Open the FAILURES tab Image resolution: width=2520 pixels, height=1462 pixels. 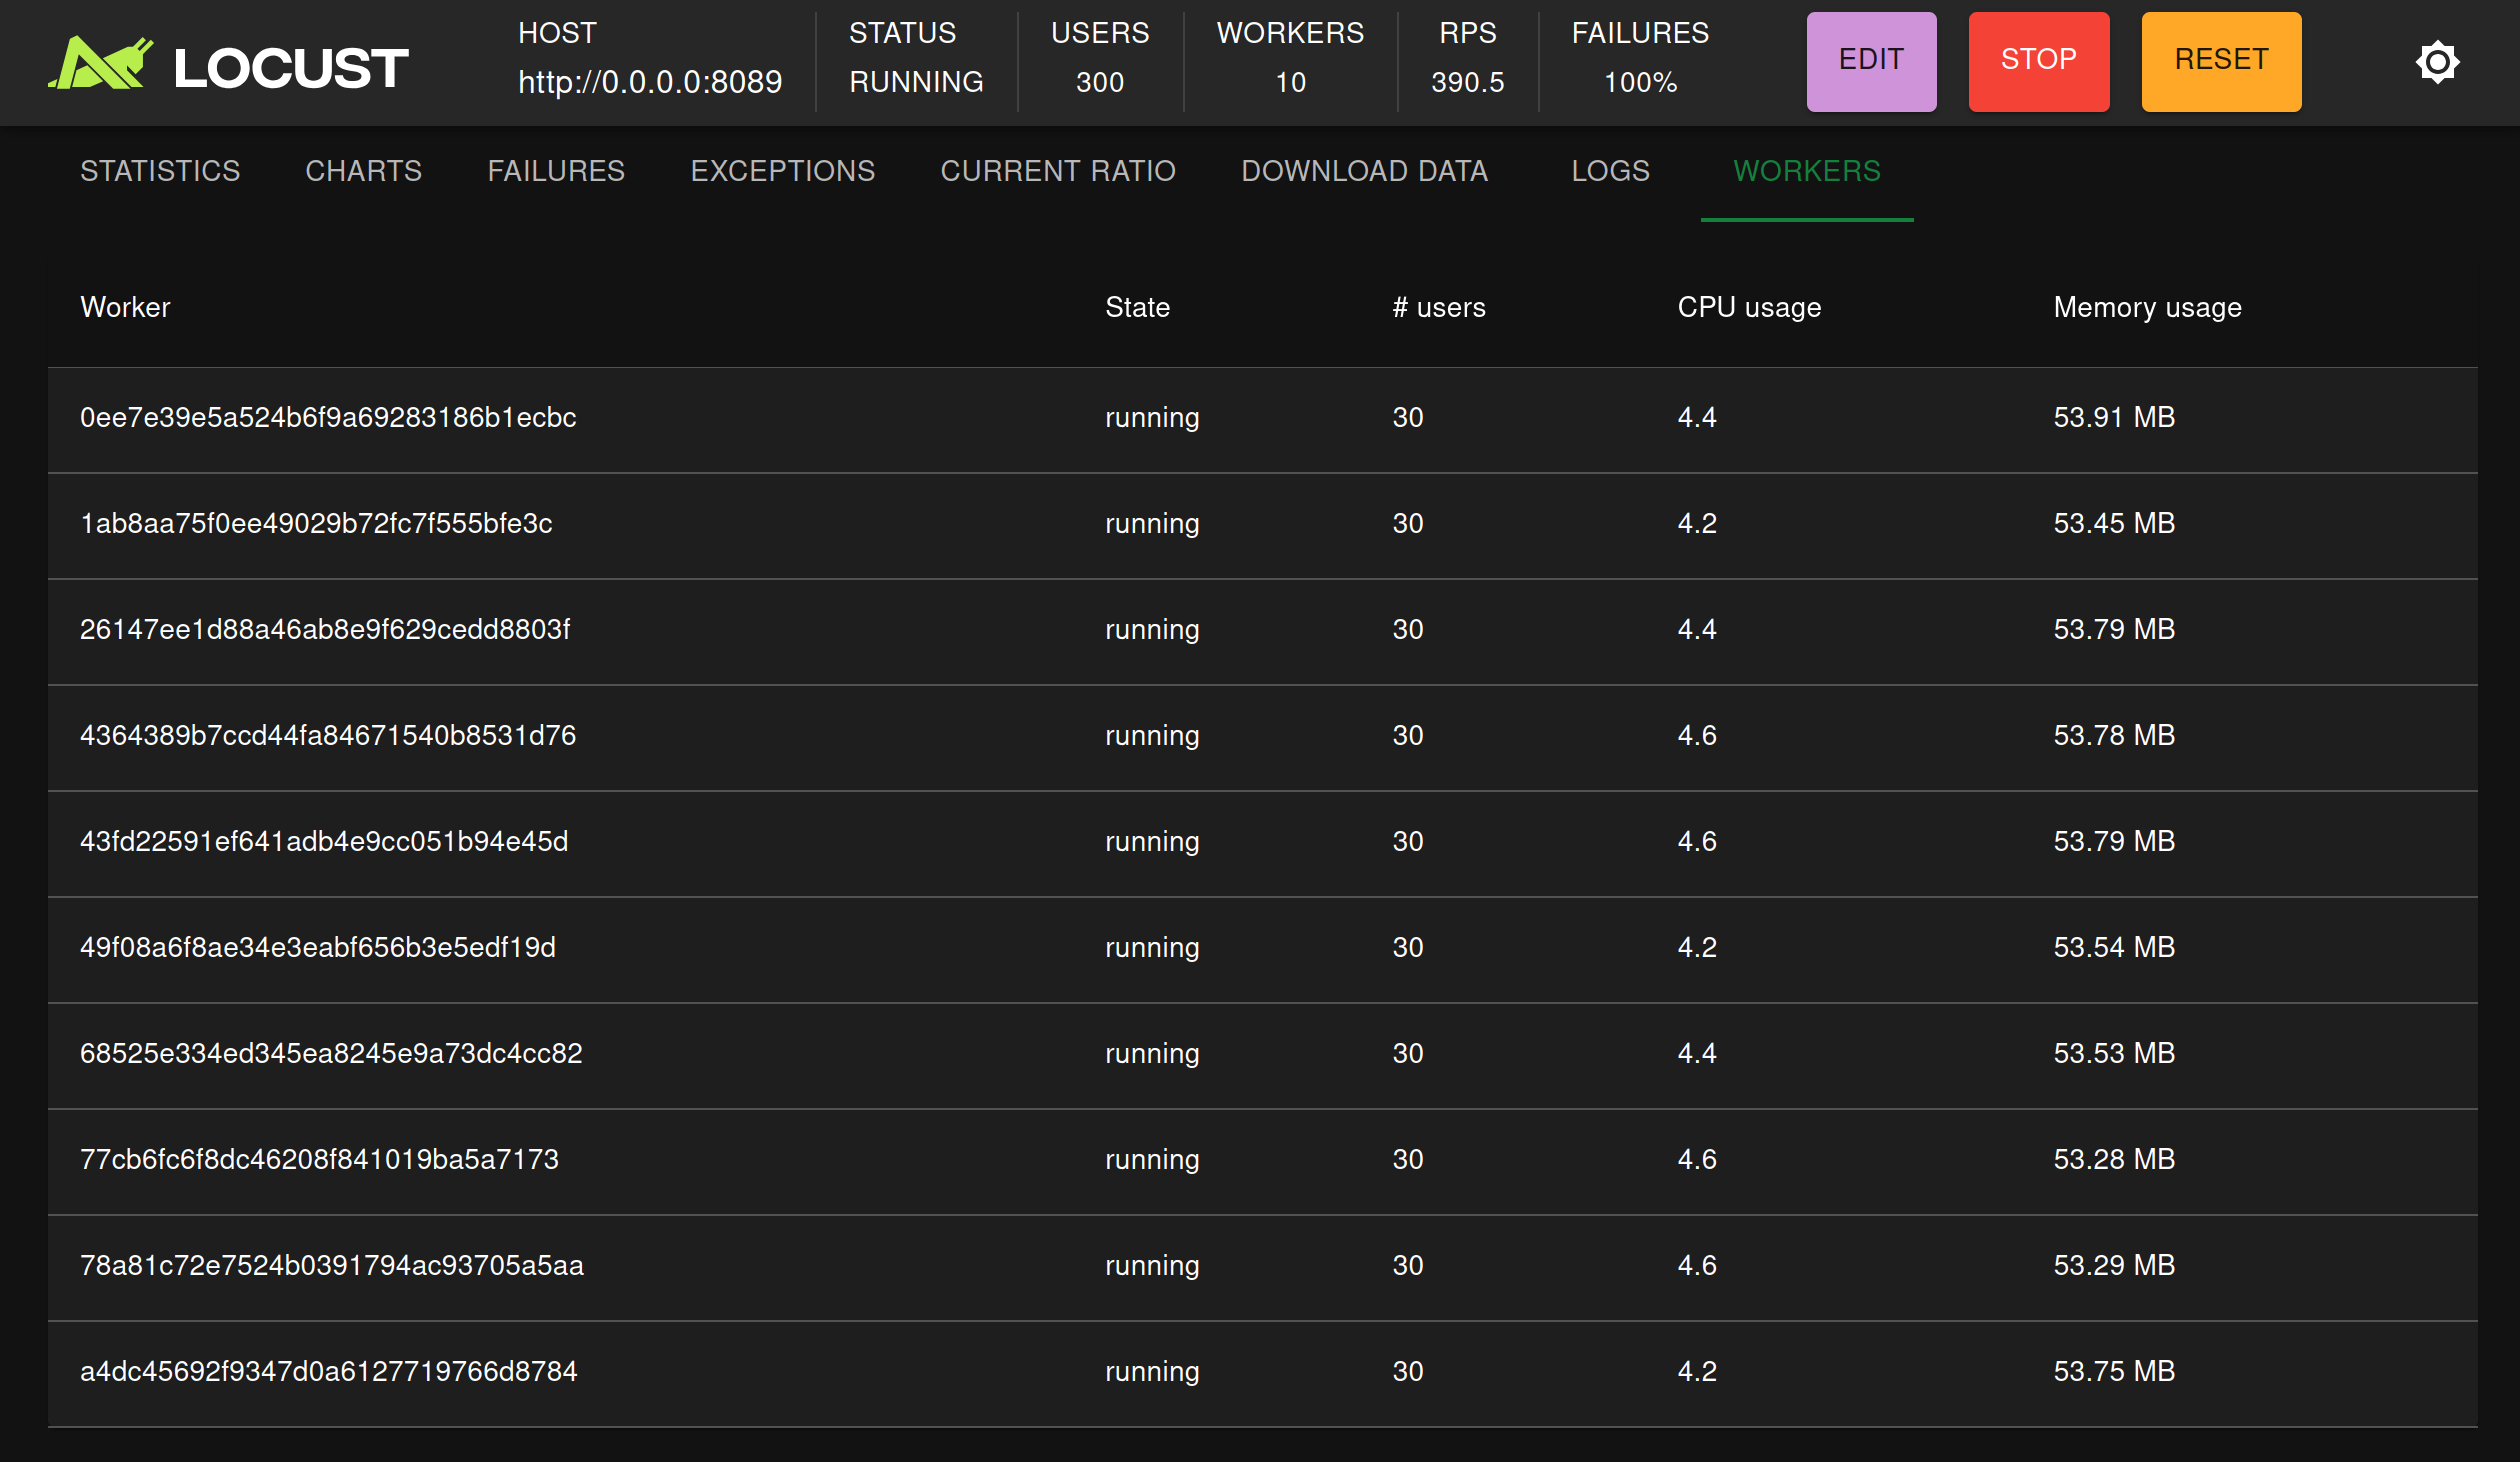[556, 171]
